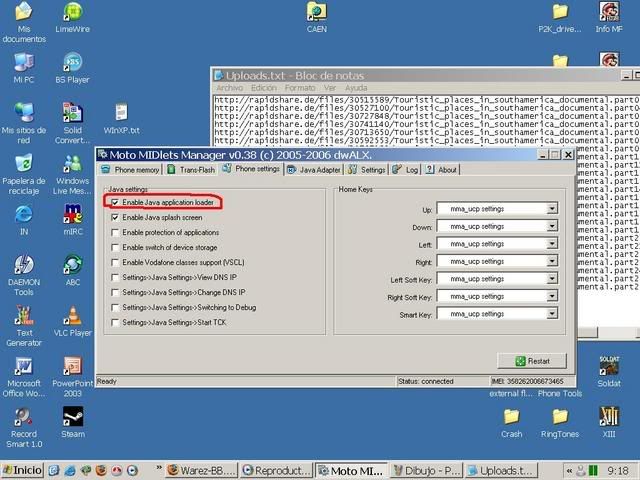Expand the Left home key dropdown
640x480 pixels.
(552, 244)
